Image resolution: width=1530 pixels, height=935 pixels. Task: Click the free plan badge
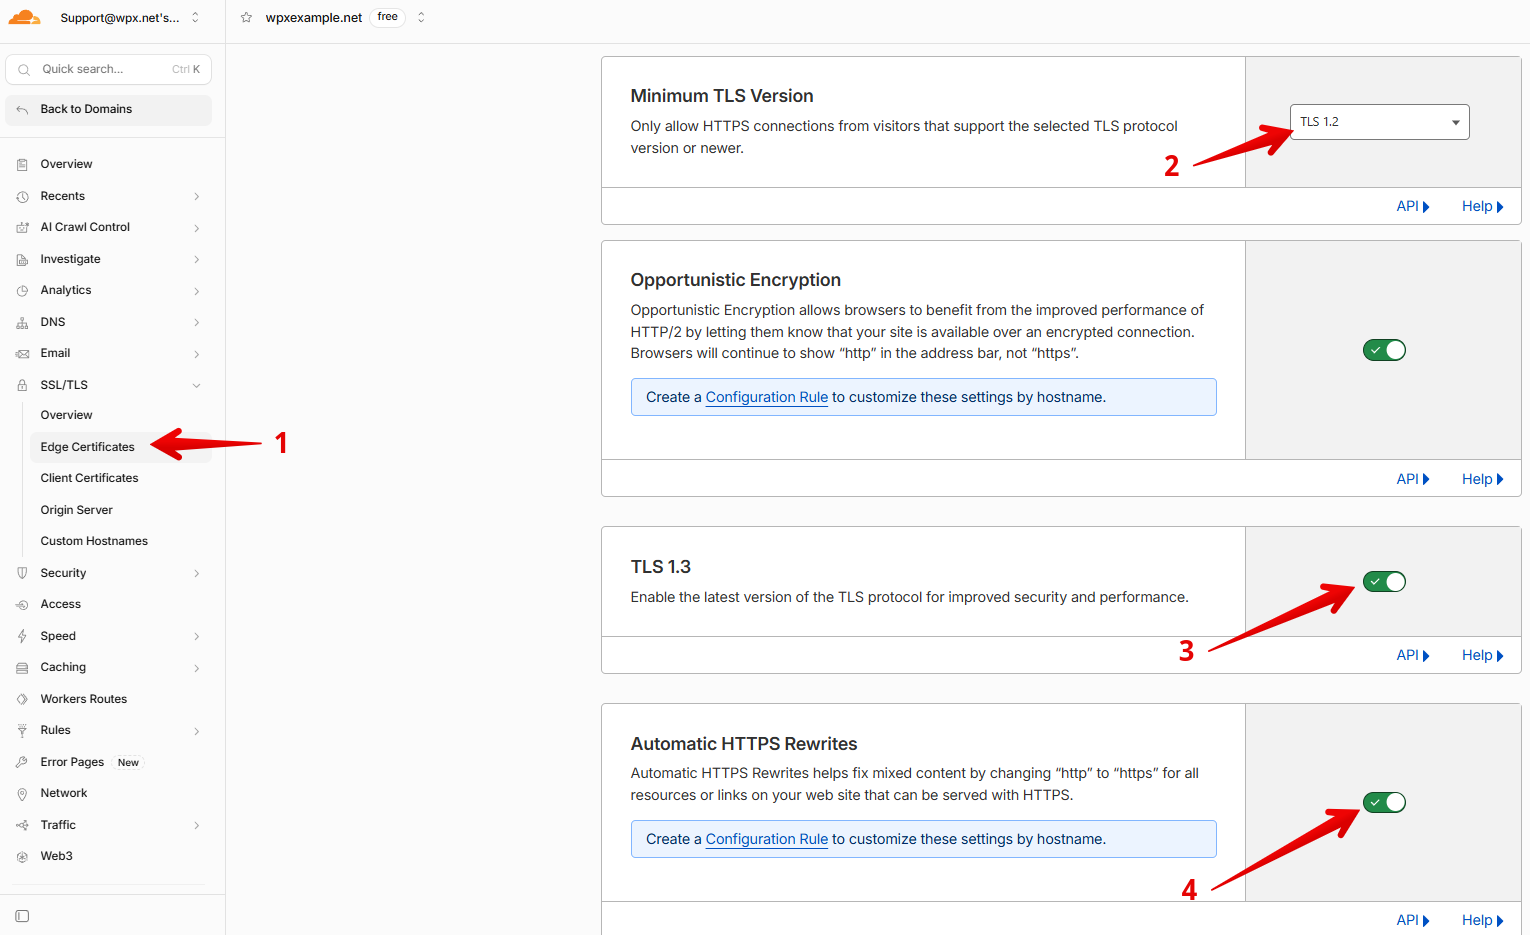(388, 17)
